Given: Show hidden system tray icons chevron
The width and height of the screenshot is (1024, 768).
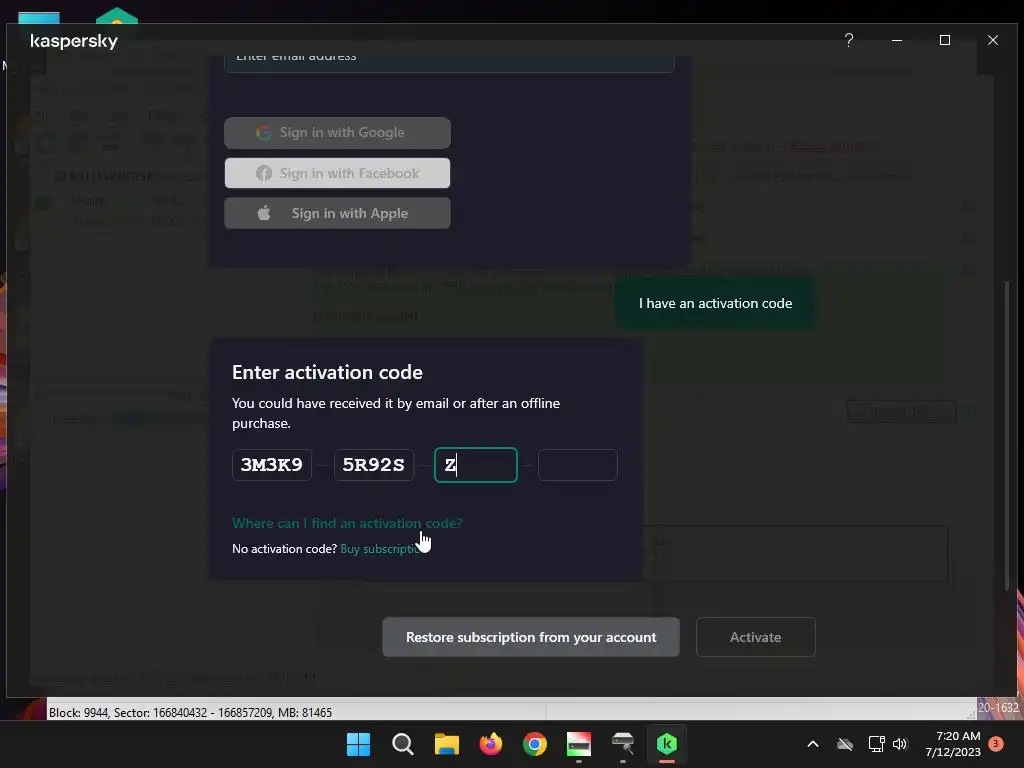Looking at the screenshot, I should coord(813,744).
